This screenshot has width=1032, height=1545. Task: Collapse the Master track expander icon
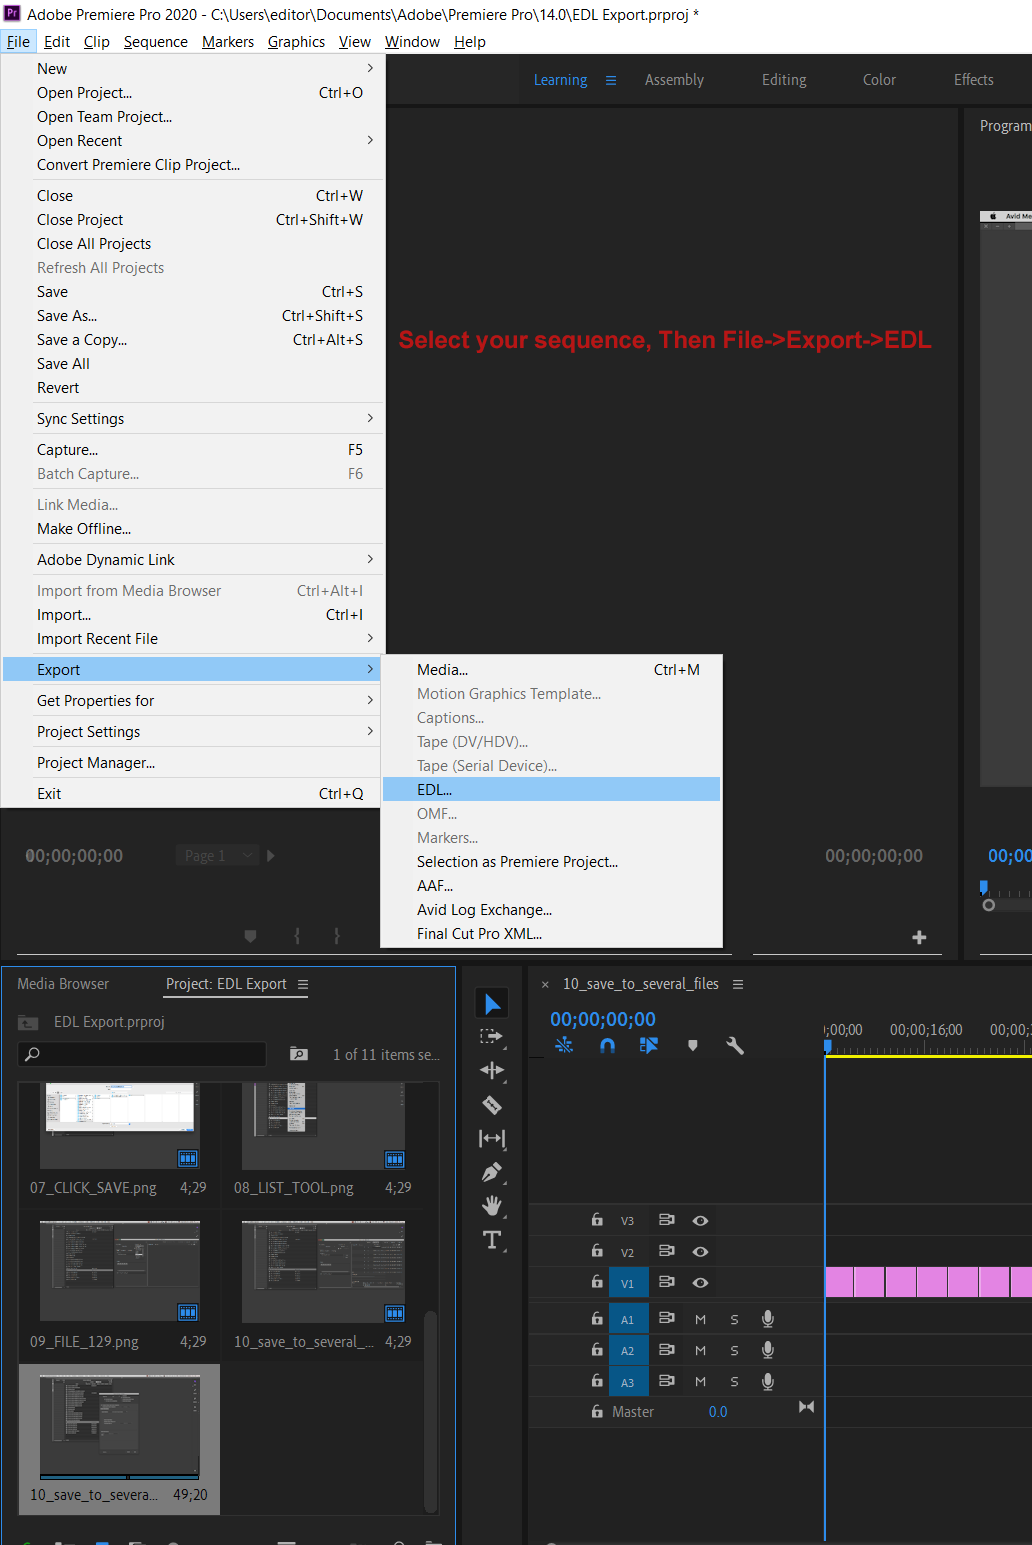tap(806, 1407)
